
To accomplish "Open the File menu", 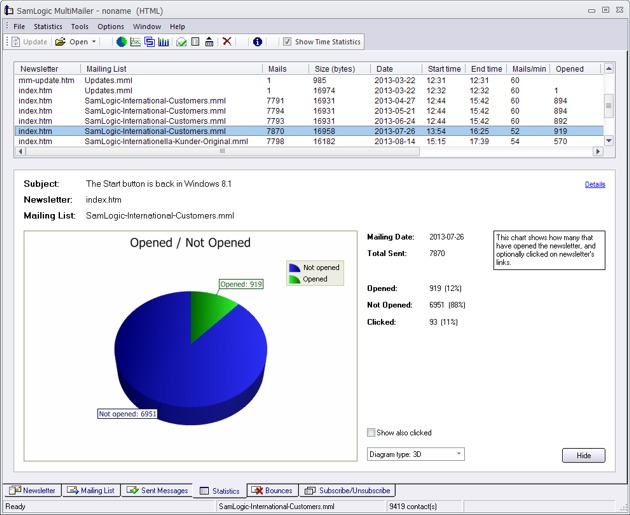I will point(19,27).
